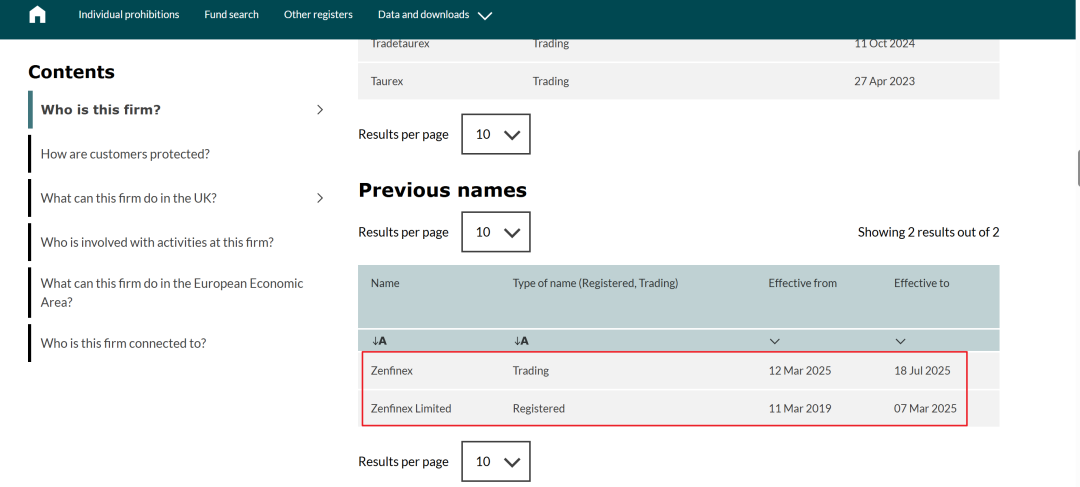The height and width of the screenshot is (487, 1080).
Task: Sort by Type of name column arrow
Action: tap(521, 341)
